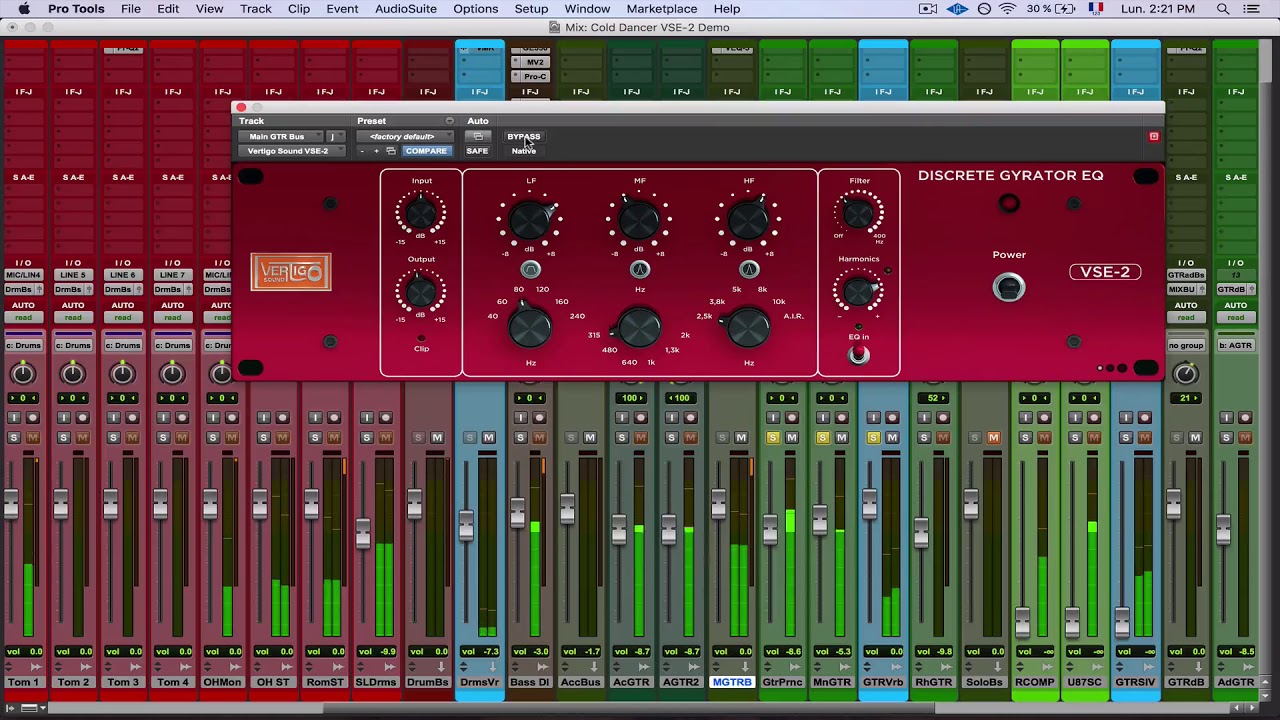Open plugin automation enable dialog icon
The height and width of the screenshot is (720, 1280).
pyautogui.click(x=478, y=136)
